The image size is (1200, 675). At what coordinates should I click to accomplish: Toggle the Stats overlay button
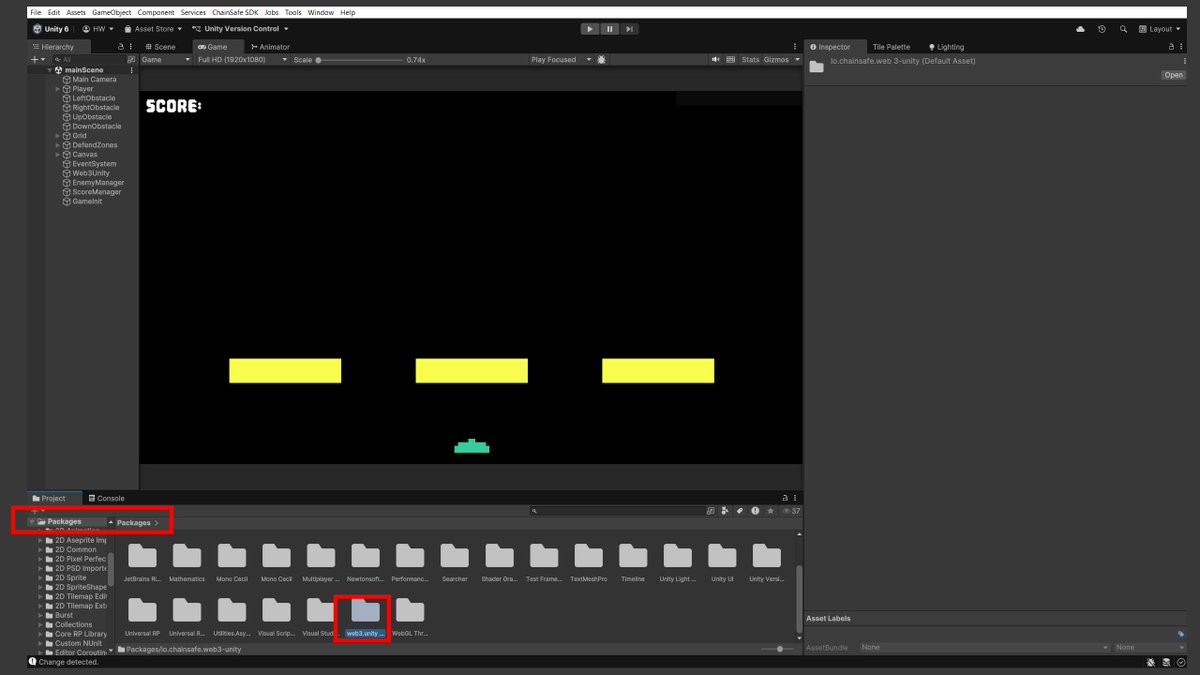(750, 60)
